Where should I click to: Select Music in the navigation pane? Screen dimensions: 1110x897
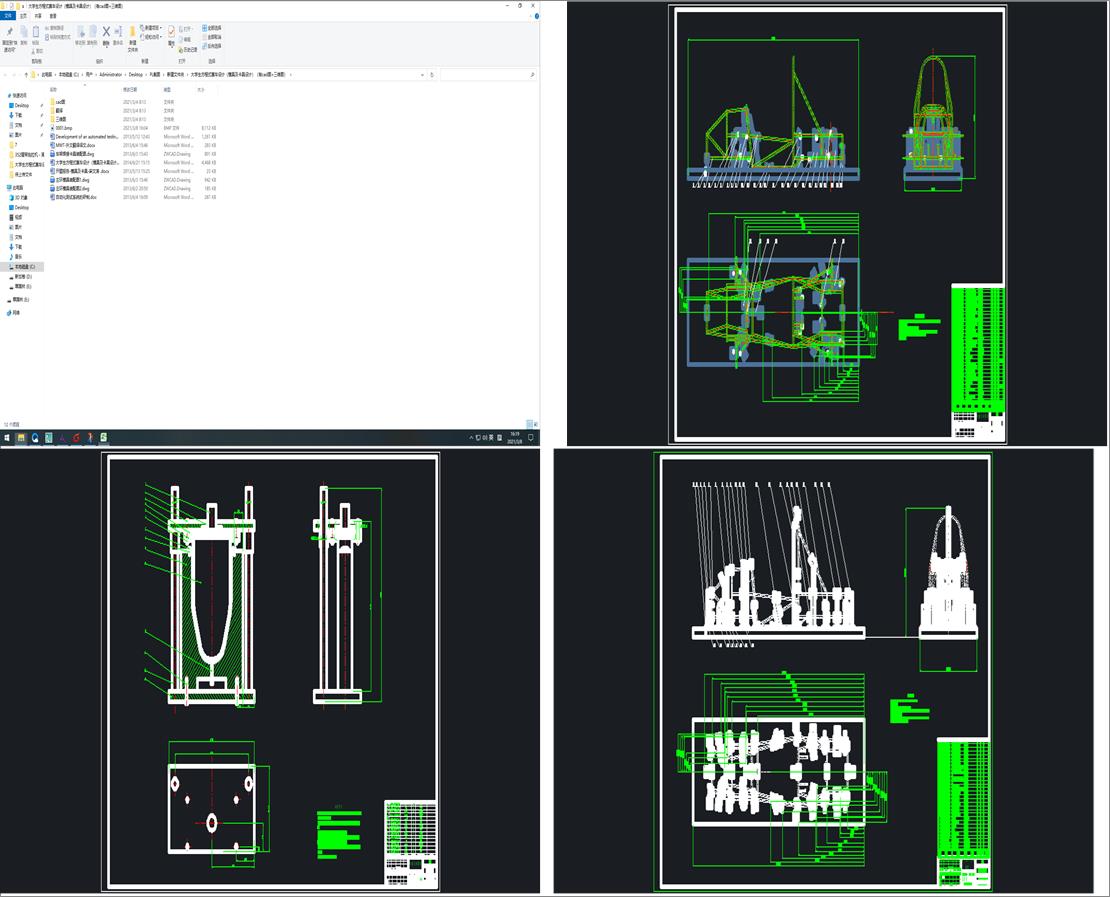click(x=18, y=256)
